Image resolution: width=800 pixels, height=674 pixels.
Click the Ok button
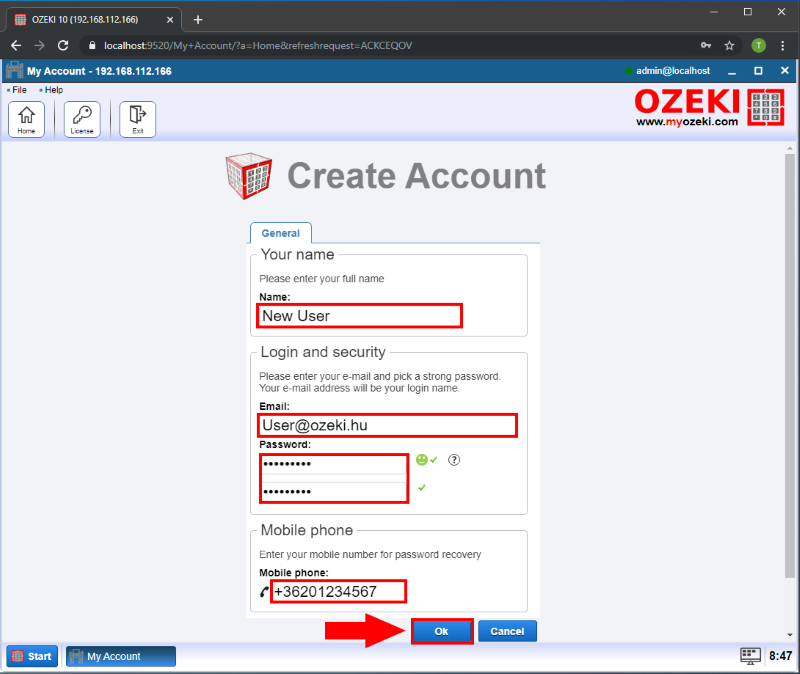pos(442,631)
